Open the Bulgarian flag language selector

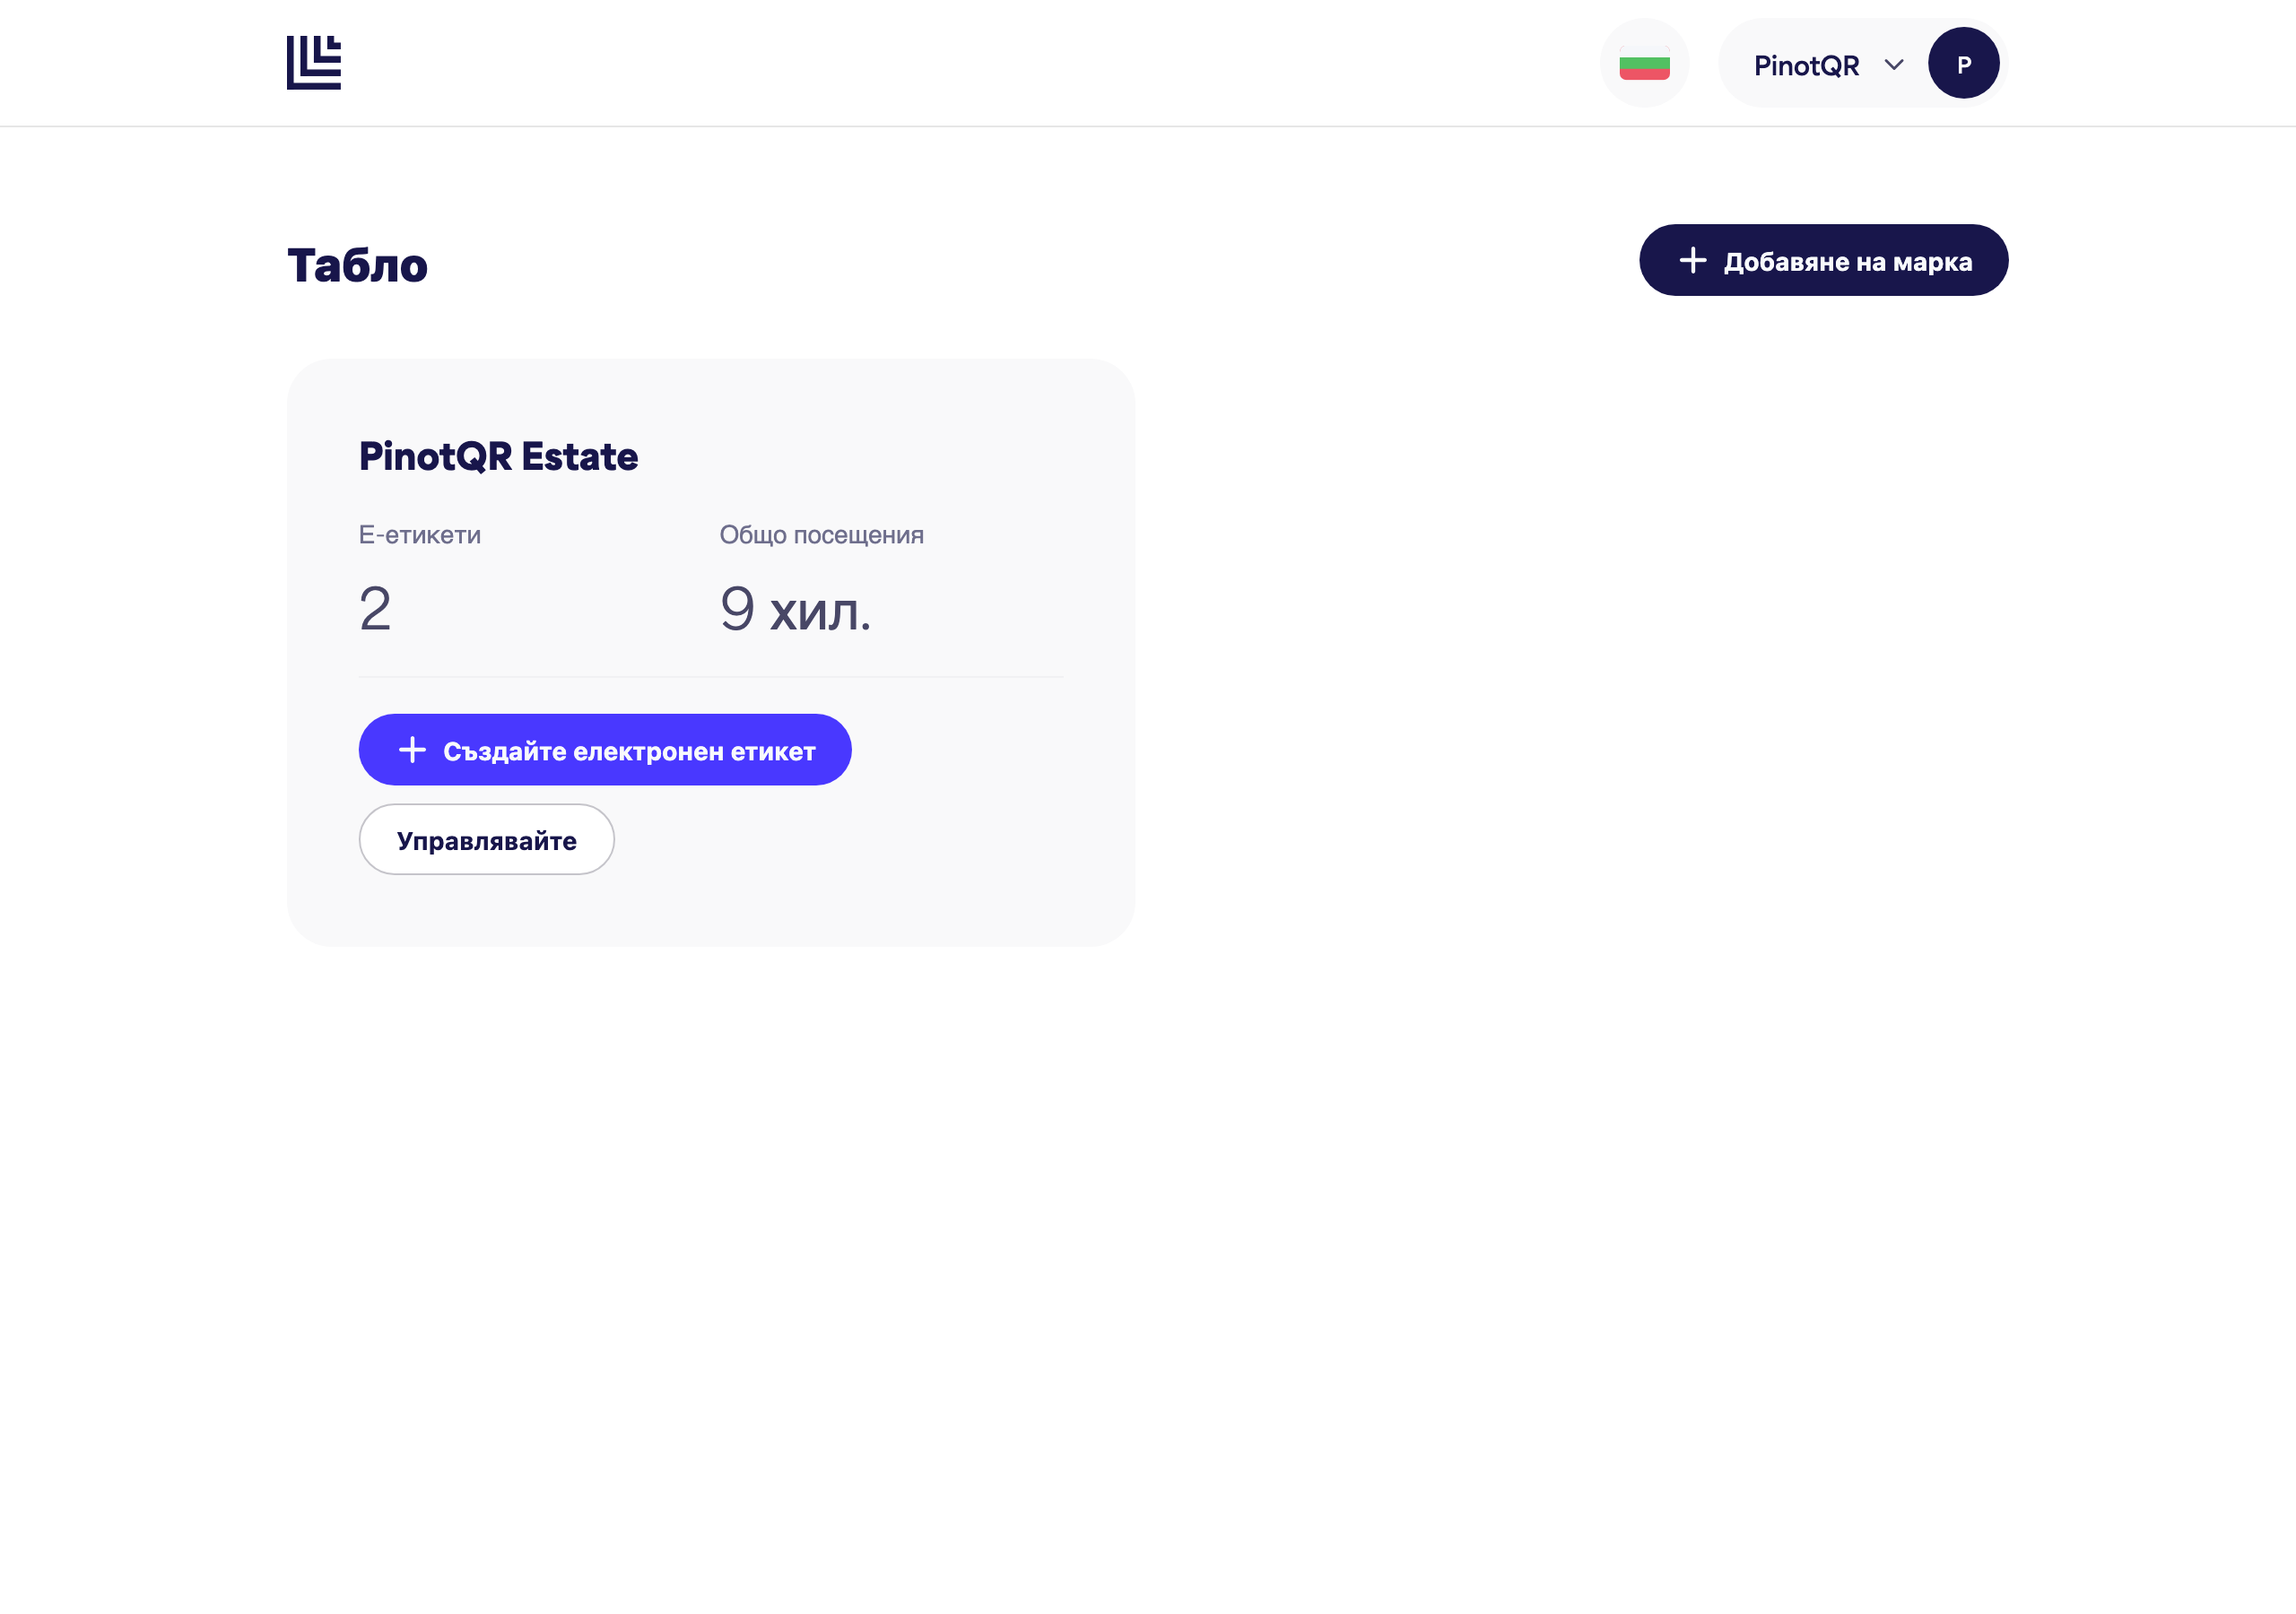1644,63
